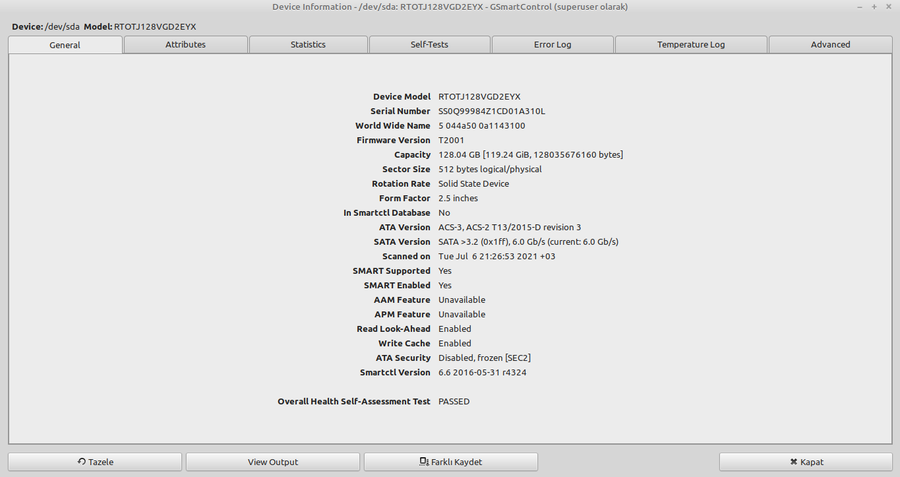Select Smartctl Version 6.6 2016-05-31 r4324
The width and height of the screenshot is (900, 477).
[482, 372]
